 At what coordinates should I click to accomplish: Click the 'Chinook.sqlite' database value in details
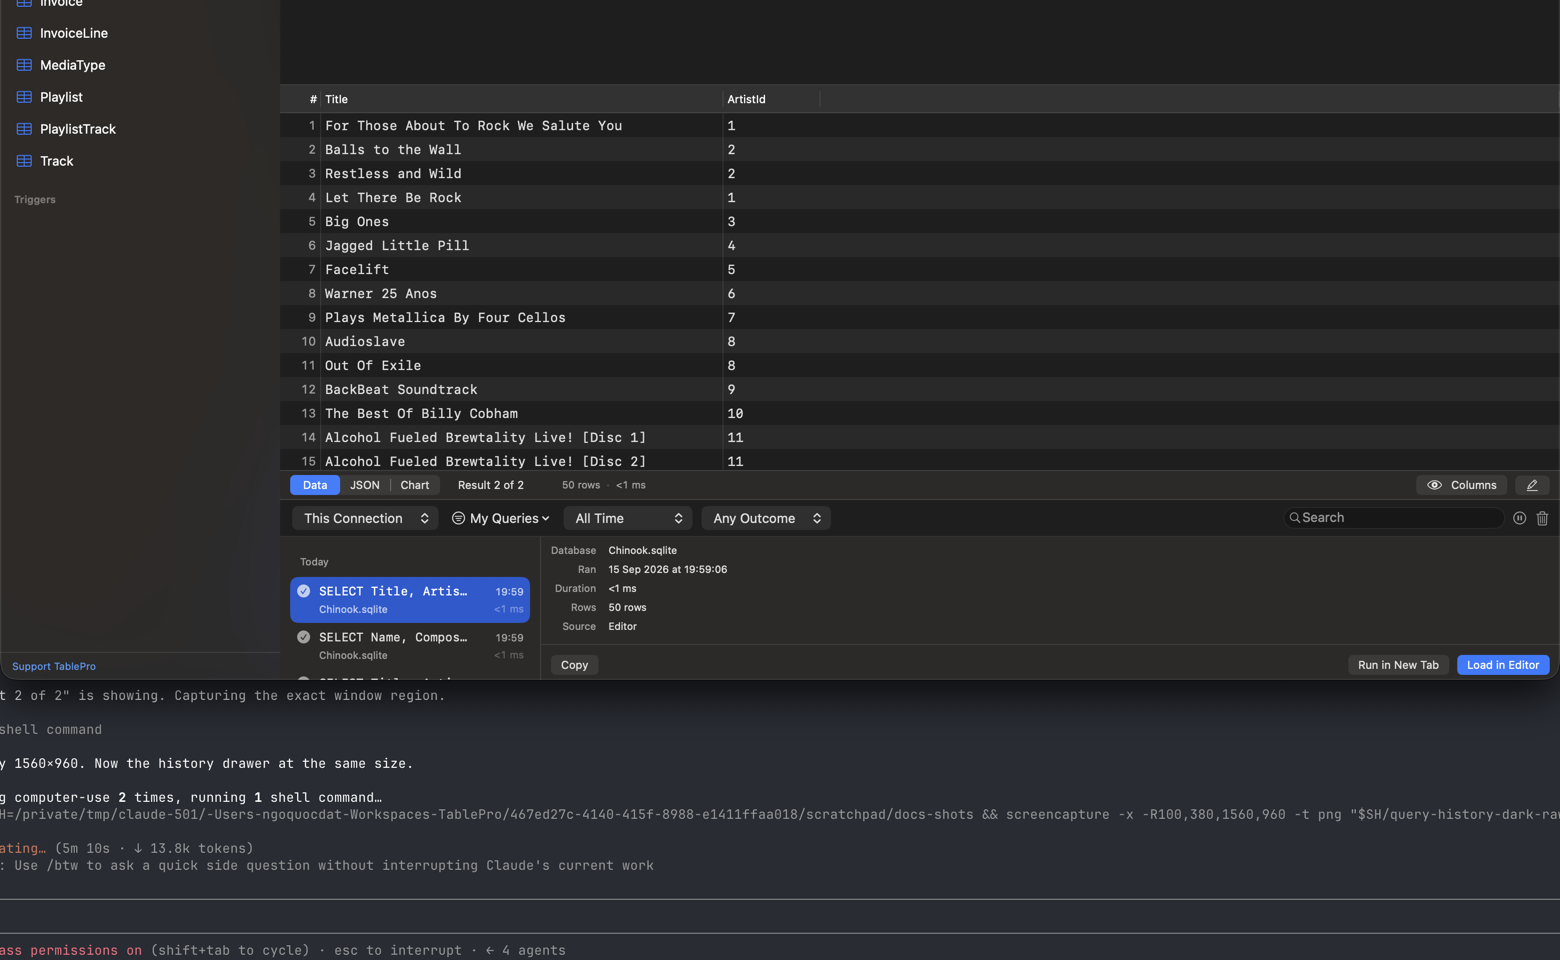(643, 551)
